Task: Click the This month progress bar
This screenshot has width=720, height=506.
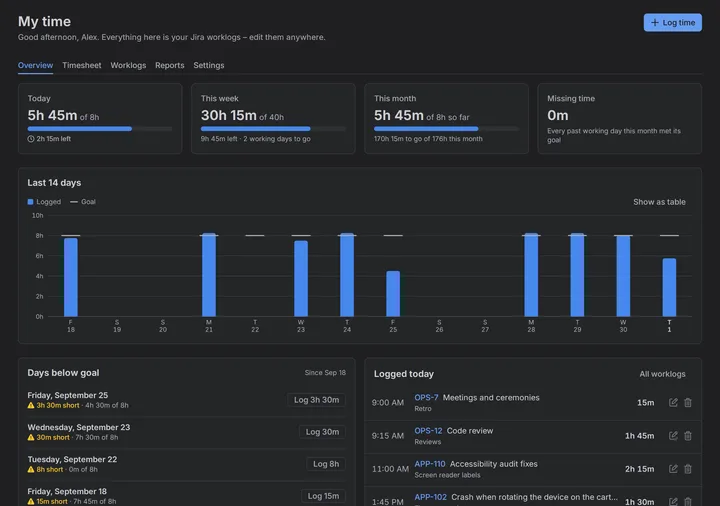Action: coord(446,129)
